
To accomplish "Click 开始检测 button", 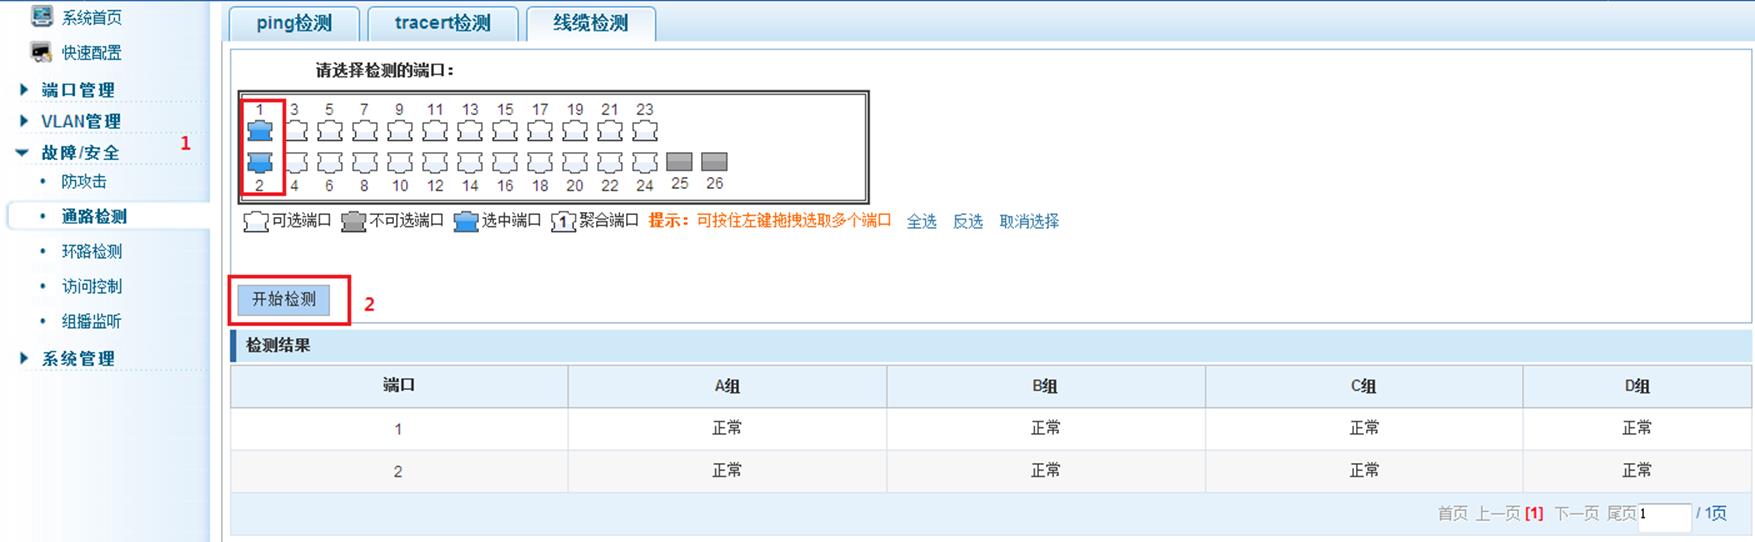I will pyautogui.click(x=284, y=299).
